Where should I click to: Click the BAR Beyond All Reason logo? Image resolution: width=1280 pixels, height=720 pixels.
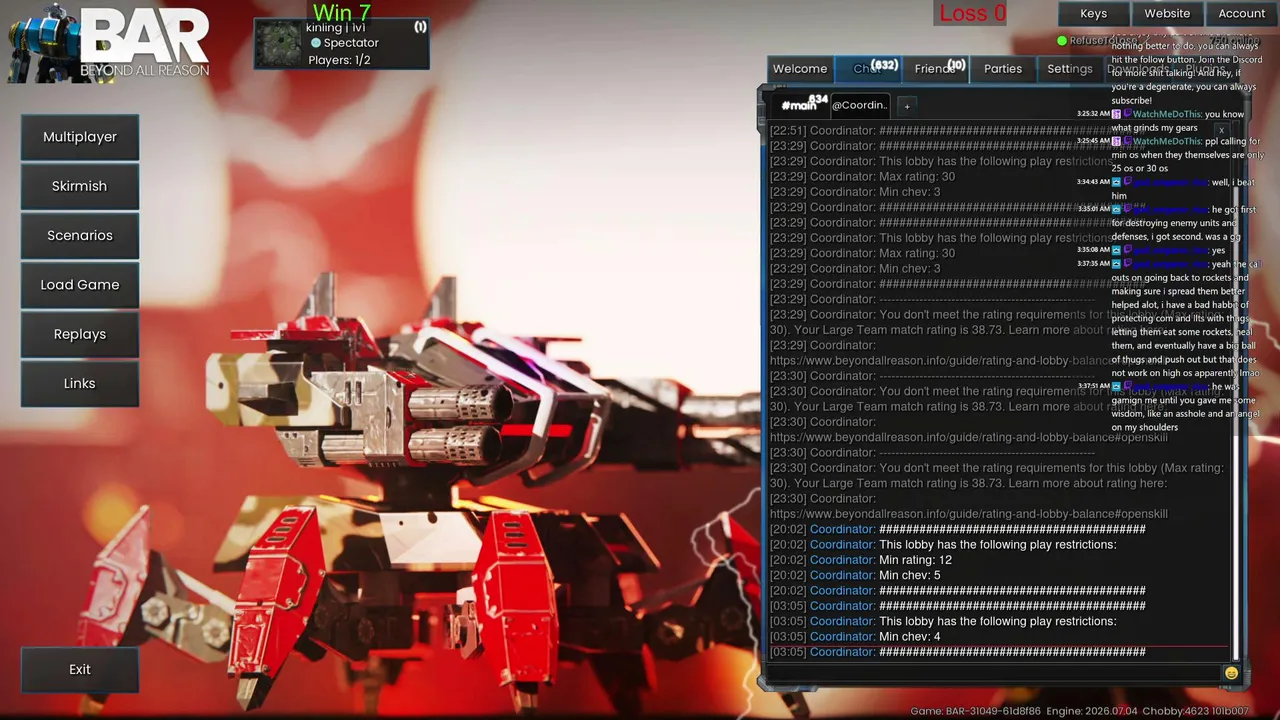tap(110, 43)
